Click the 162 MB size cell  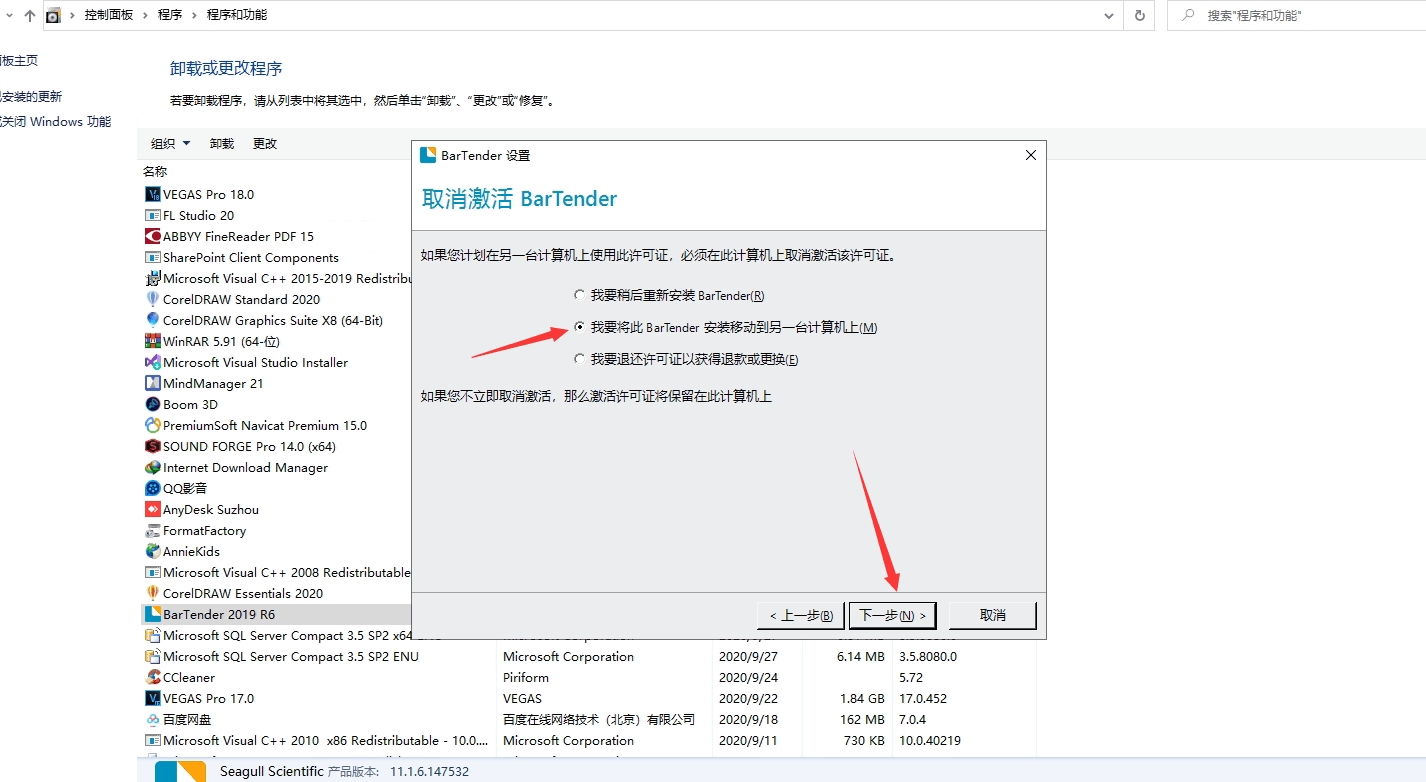(861, 719)
